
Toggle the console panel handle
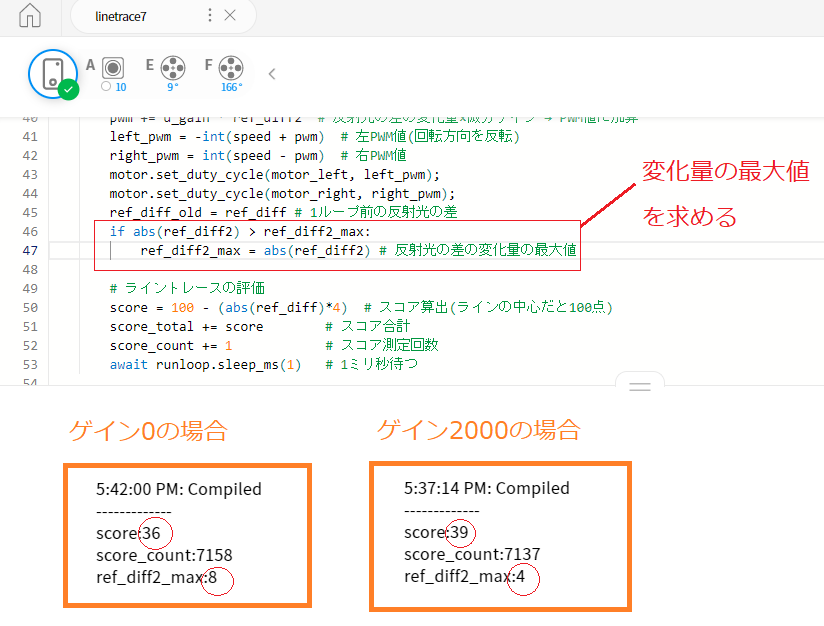640,385
